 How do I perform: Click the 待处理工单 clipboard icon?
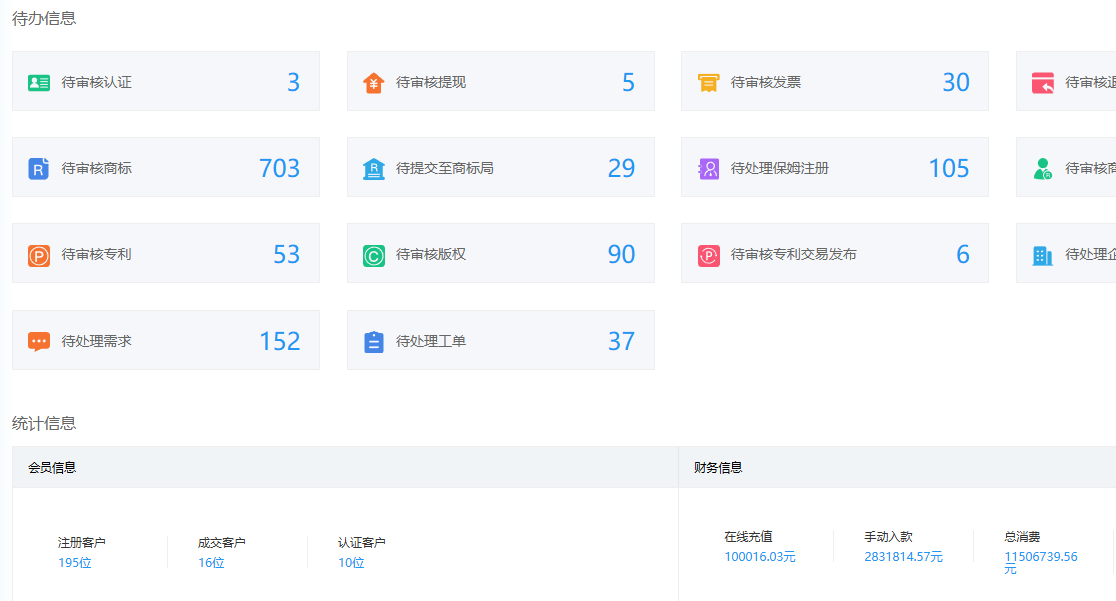373,342
